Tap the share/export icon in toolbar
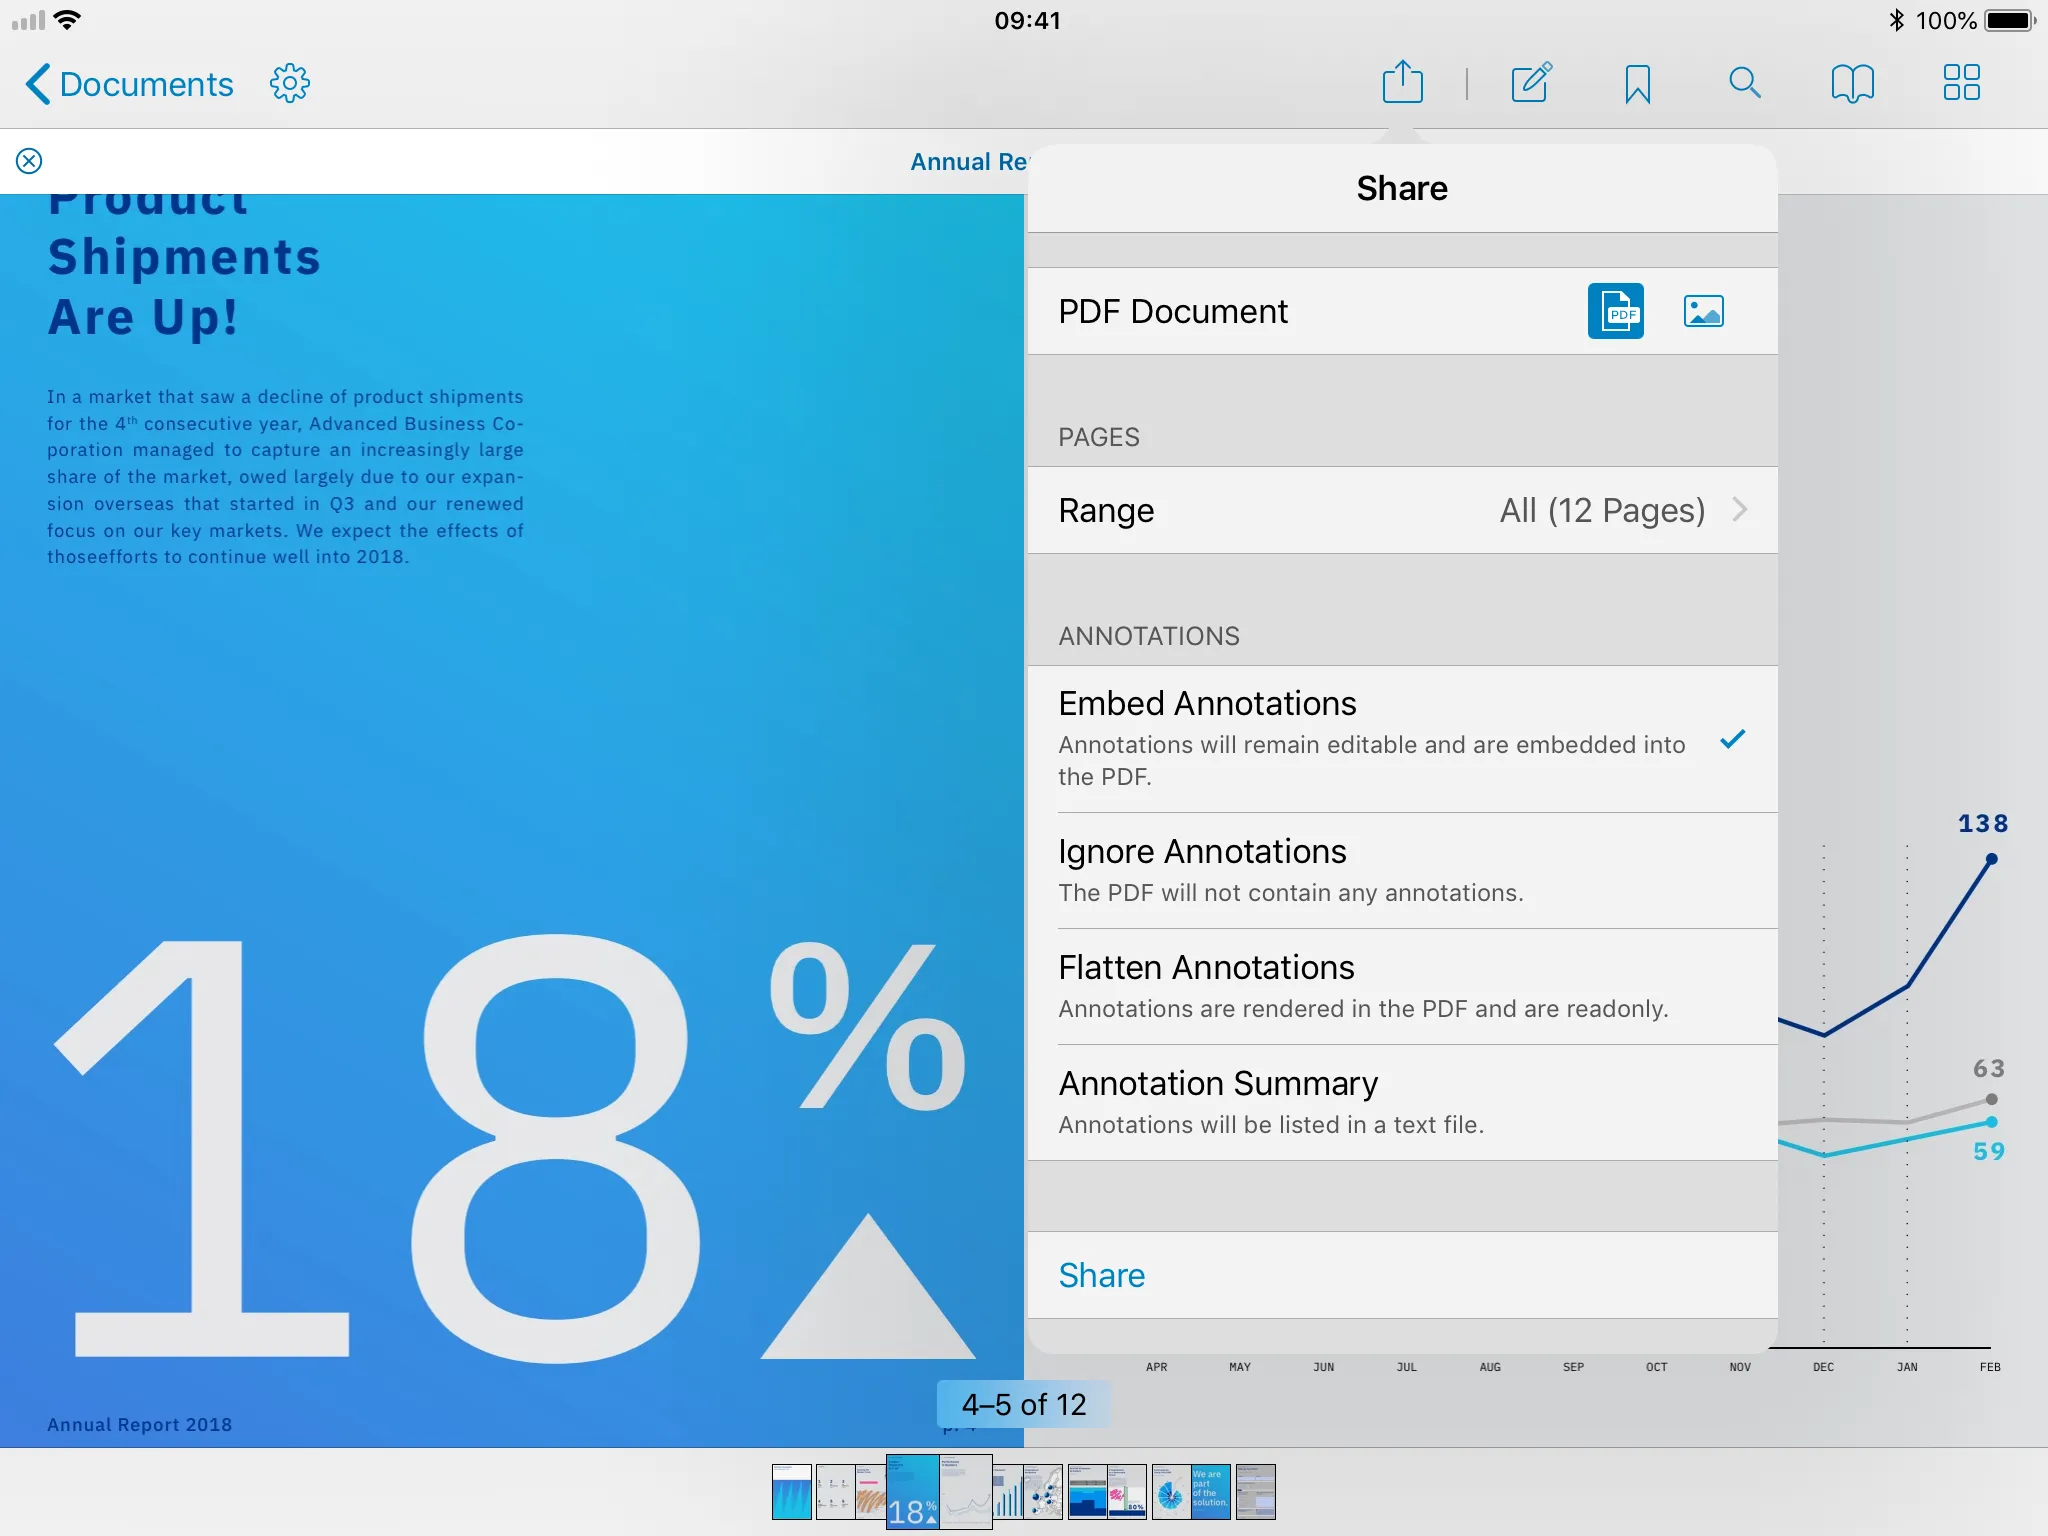The image size is (2048, 1536). 1402,83
